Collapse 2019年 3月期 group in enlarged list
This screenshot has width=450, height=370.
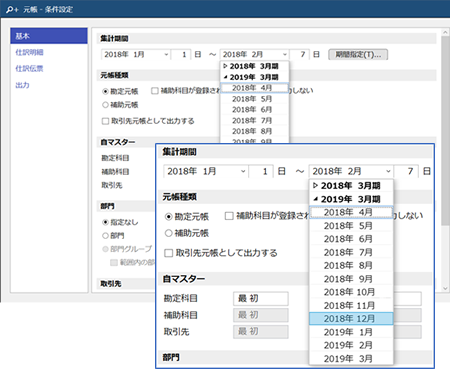point(315,199)
